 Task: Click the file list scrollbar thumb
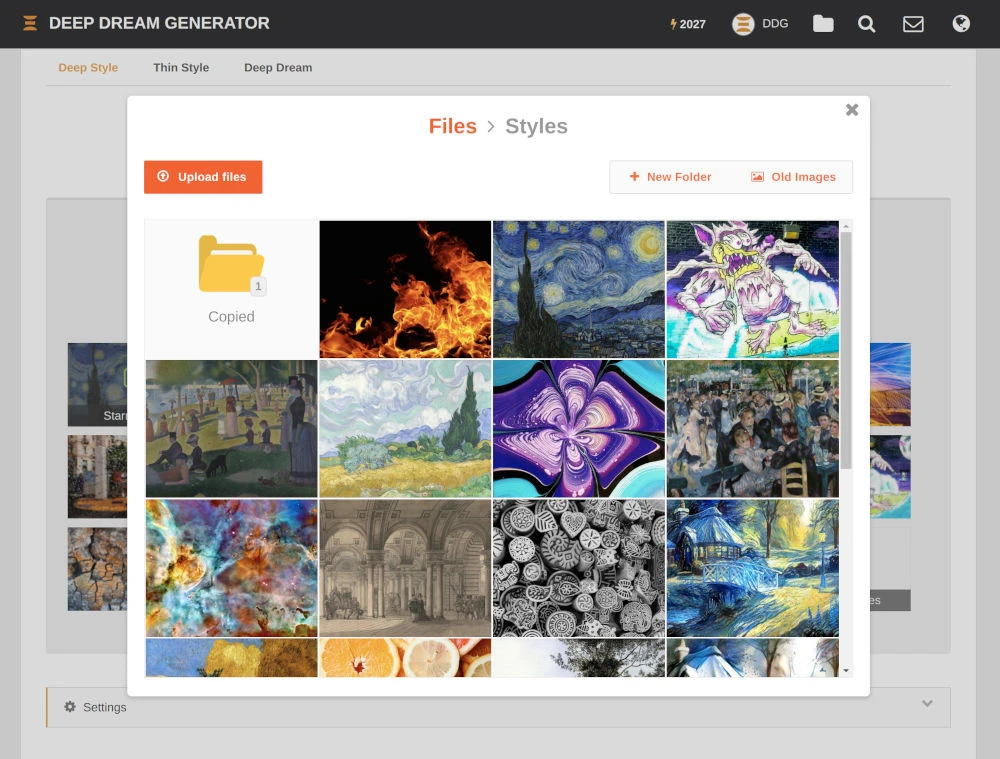point(846,350)
